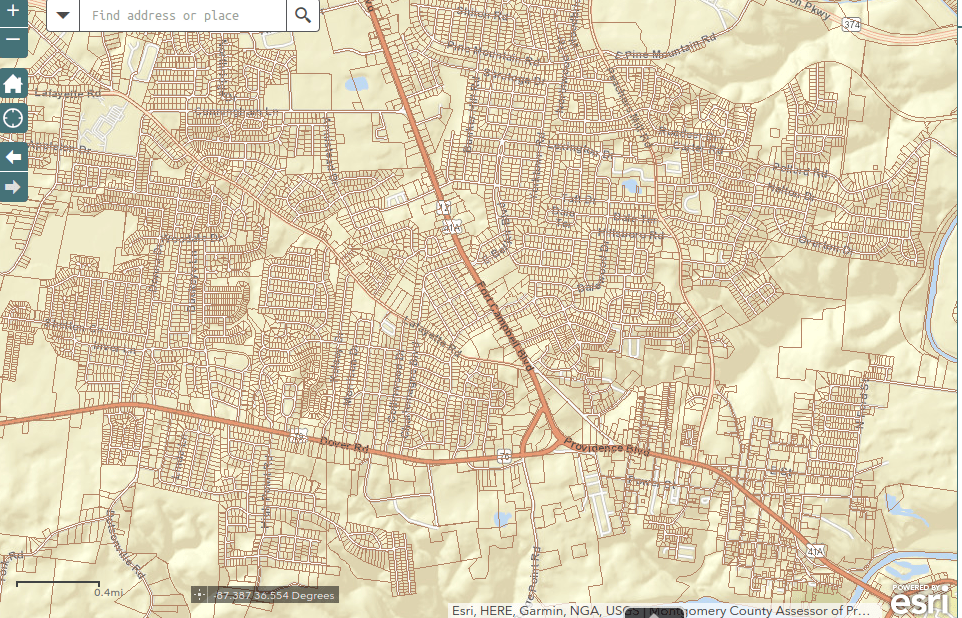Click the Find address or place field
The image size is (962, 618).
tap(180, 15)
